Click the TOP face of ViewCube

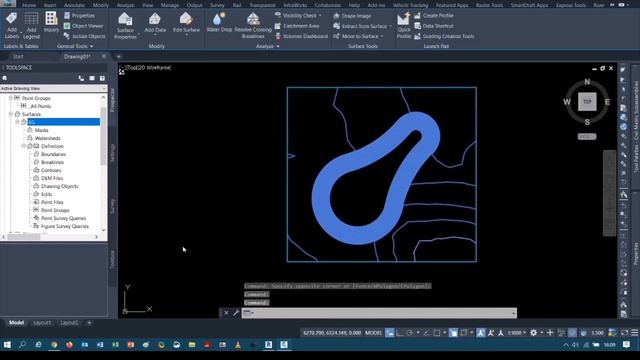pos(587,102)
